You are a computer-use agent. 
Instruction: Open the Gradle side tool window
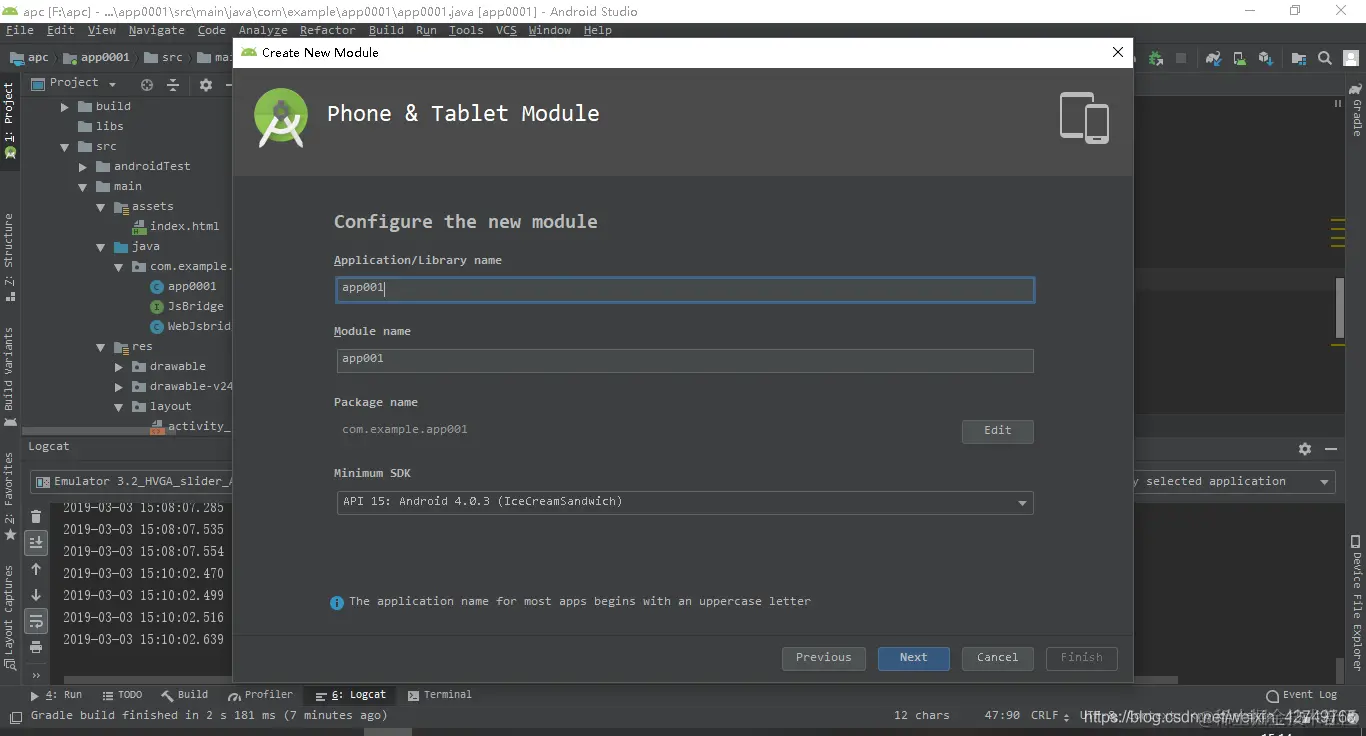[x=1356, y=110]
